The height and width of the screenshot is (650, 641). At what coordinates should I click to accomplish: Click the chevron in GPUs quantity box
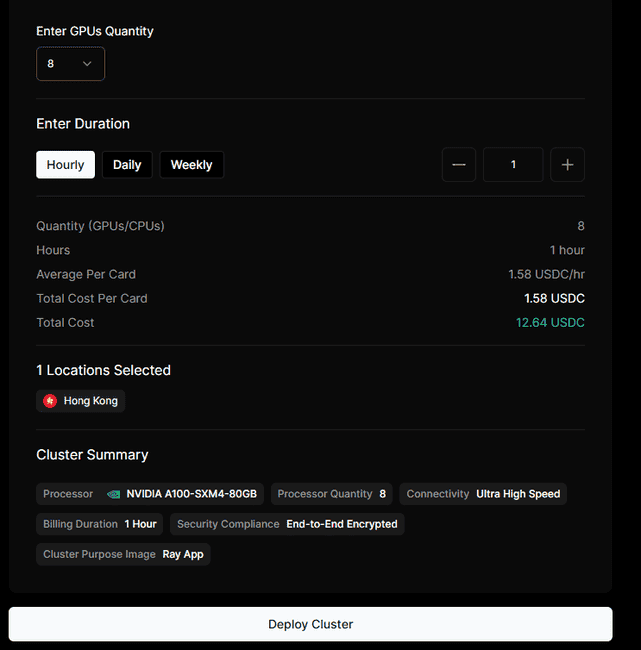point(87,64)
